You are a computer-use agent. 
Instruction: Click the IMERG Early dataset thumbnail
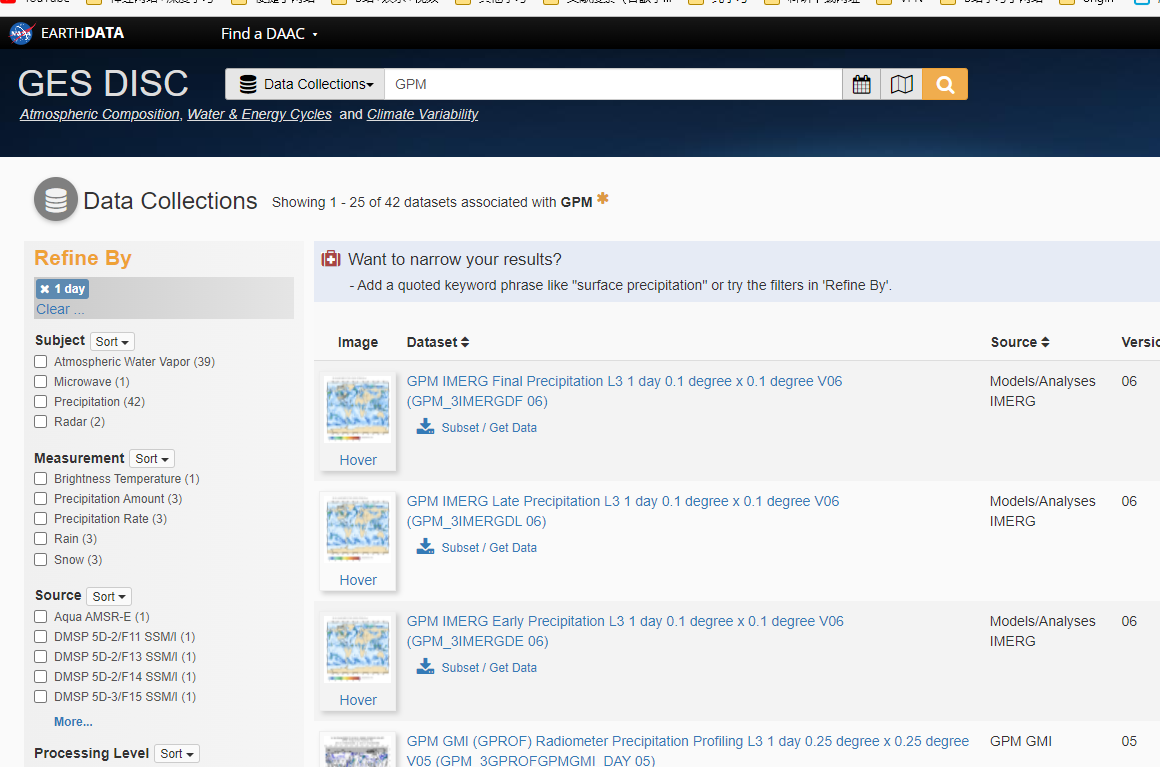click(358, 649)
